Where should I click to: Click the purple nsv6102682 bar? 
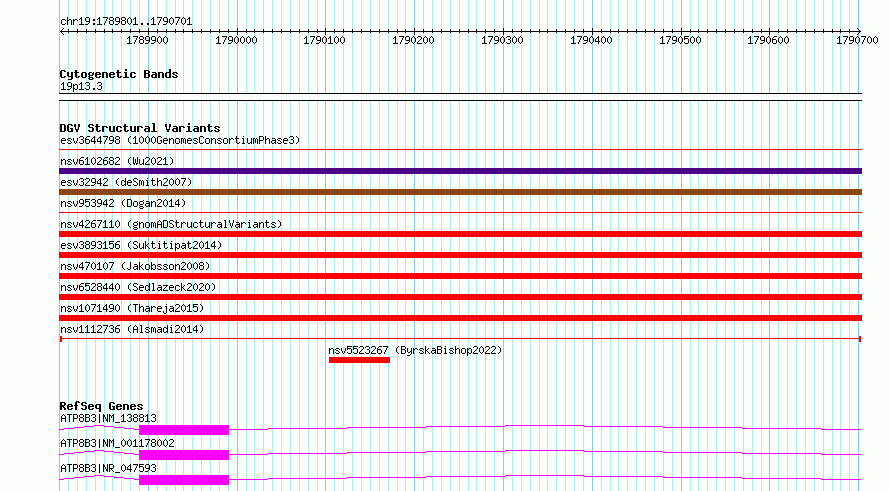[460, 171]
